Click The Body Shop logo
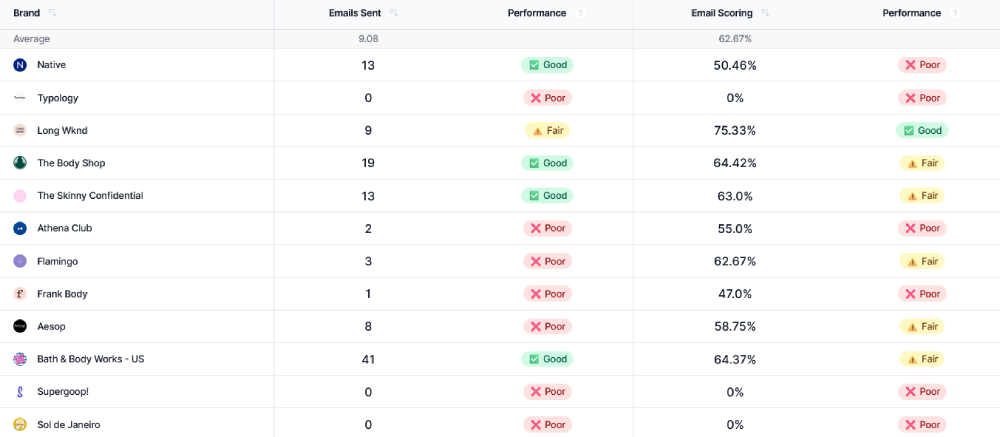 click(20, 163)
